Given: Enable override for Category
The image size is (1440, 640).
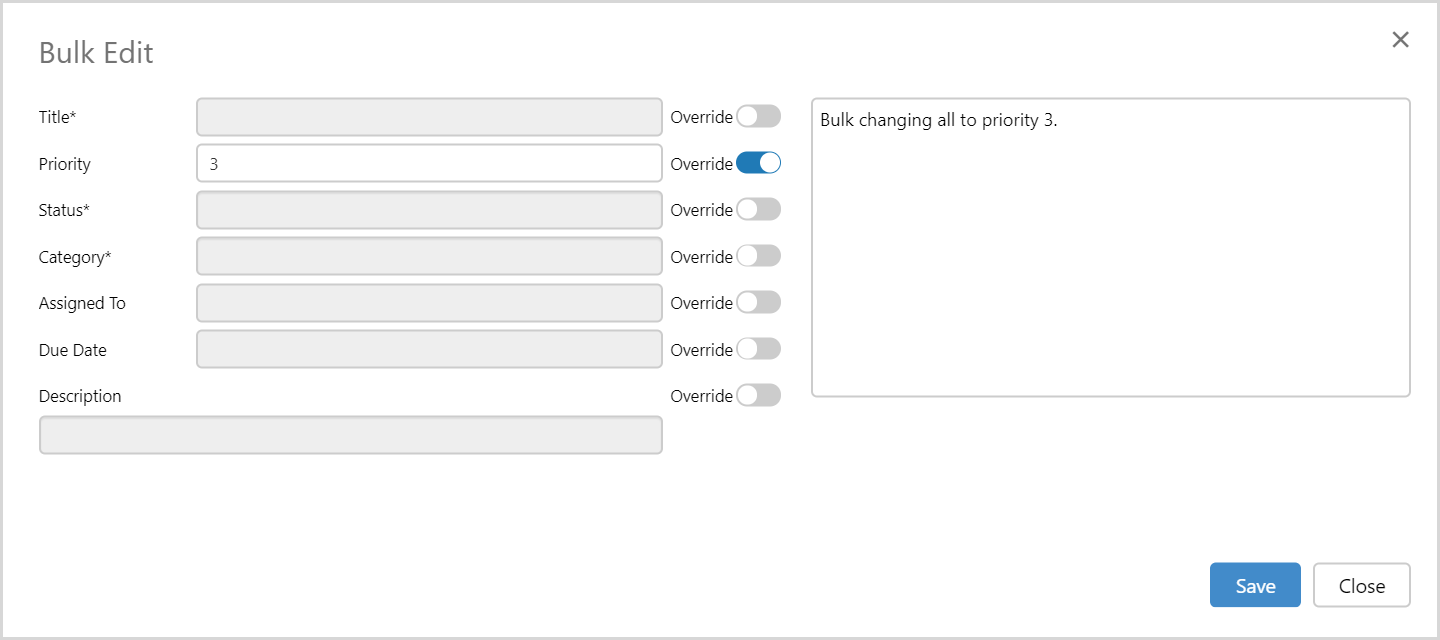Looking at the screenshot, I should [x=758, y=256].
